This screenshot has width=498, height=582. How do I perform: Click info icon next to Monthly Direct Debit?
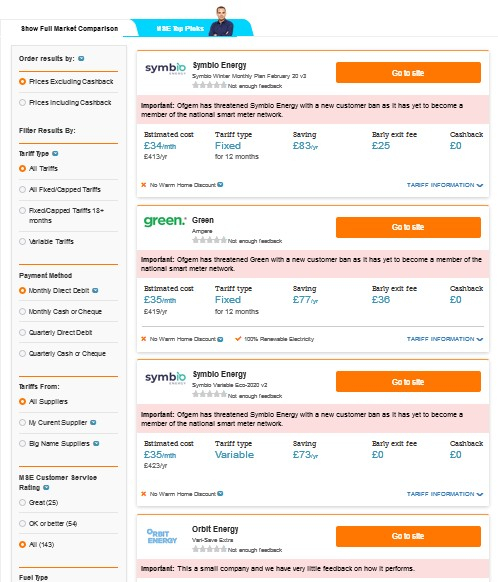point(95,291)
